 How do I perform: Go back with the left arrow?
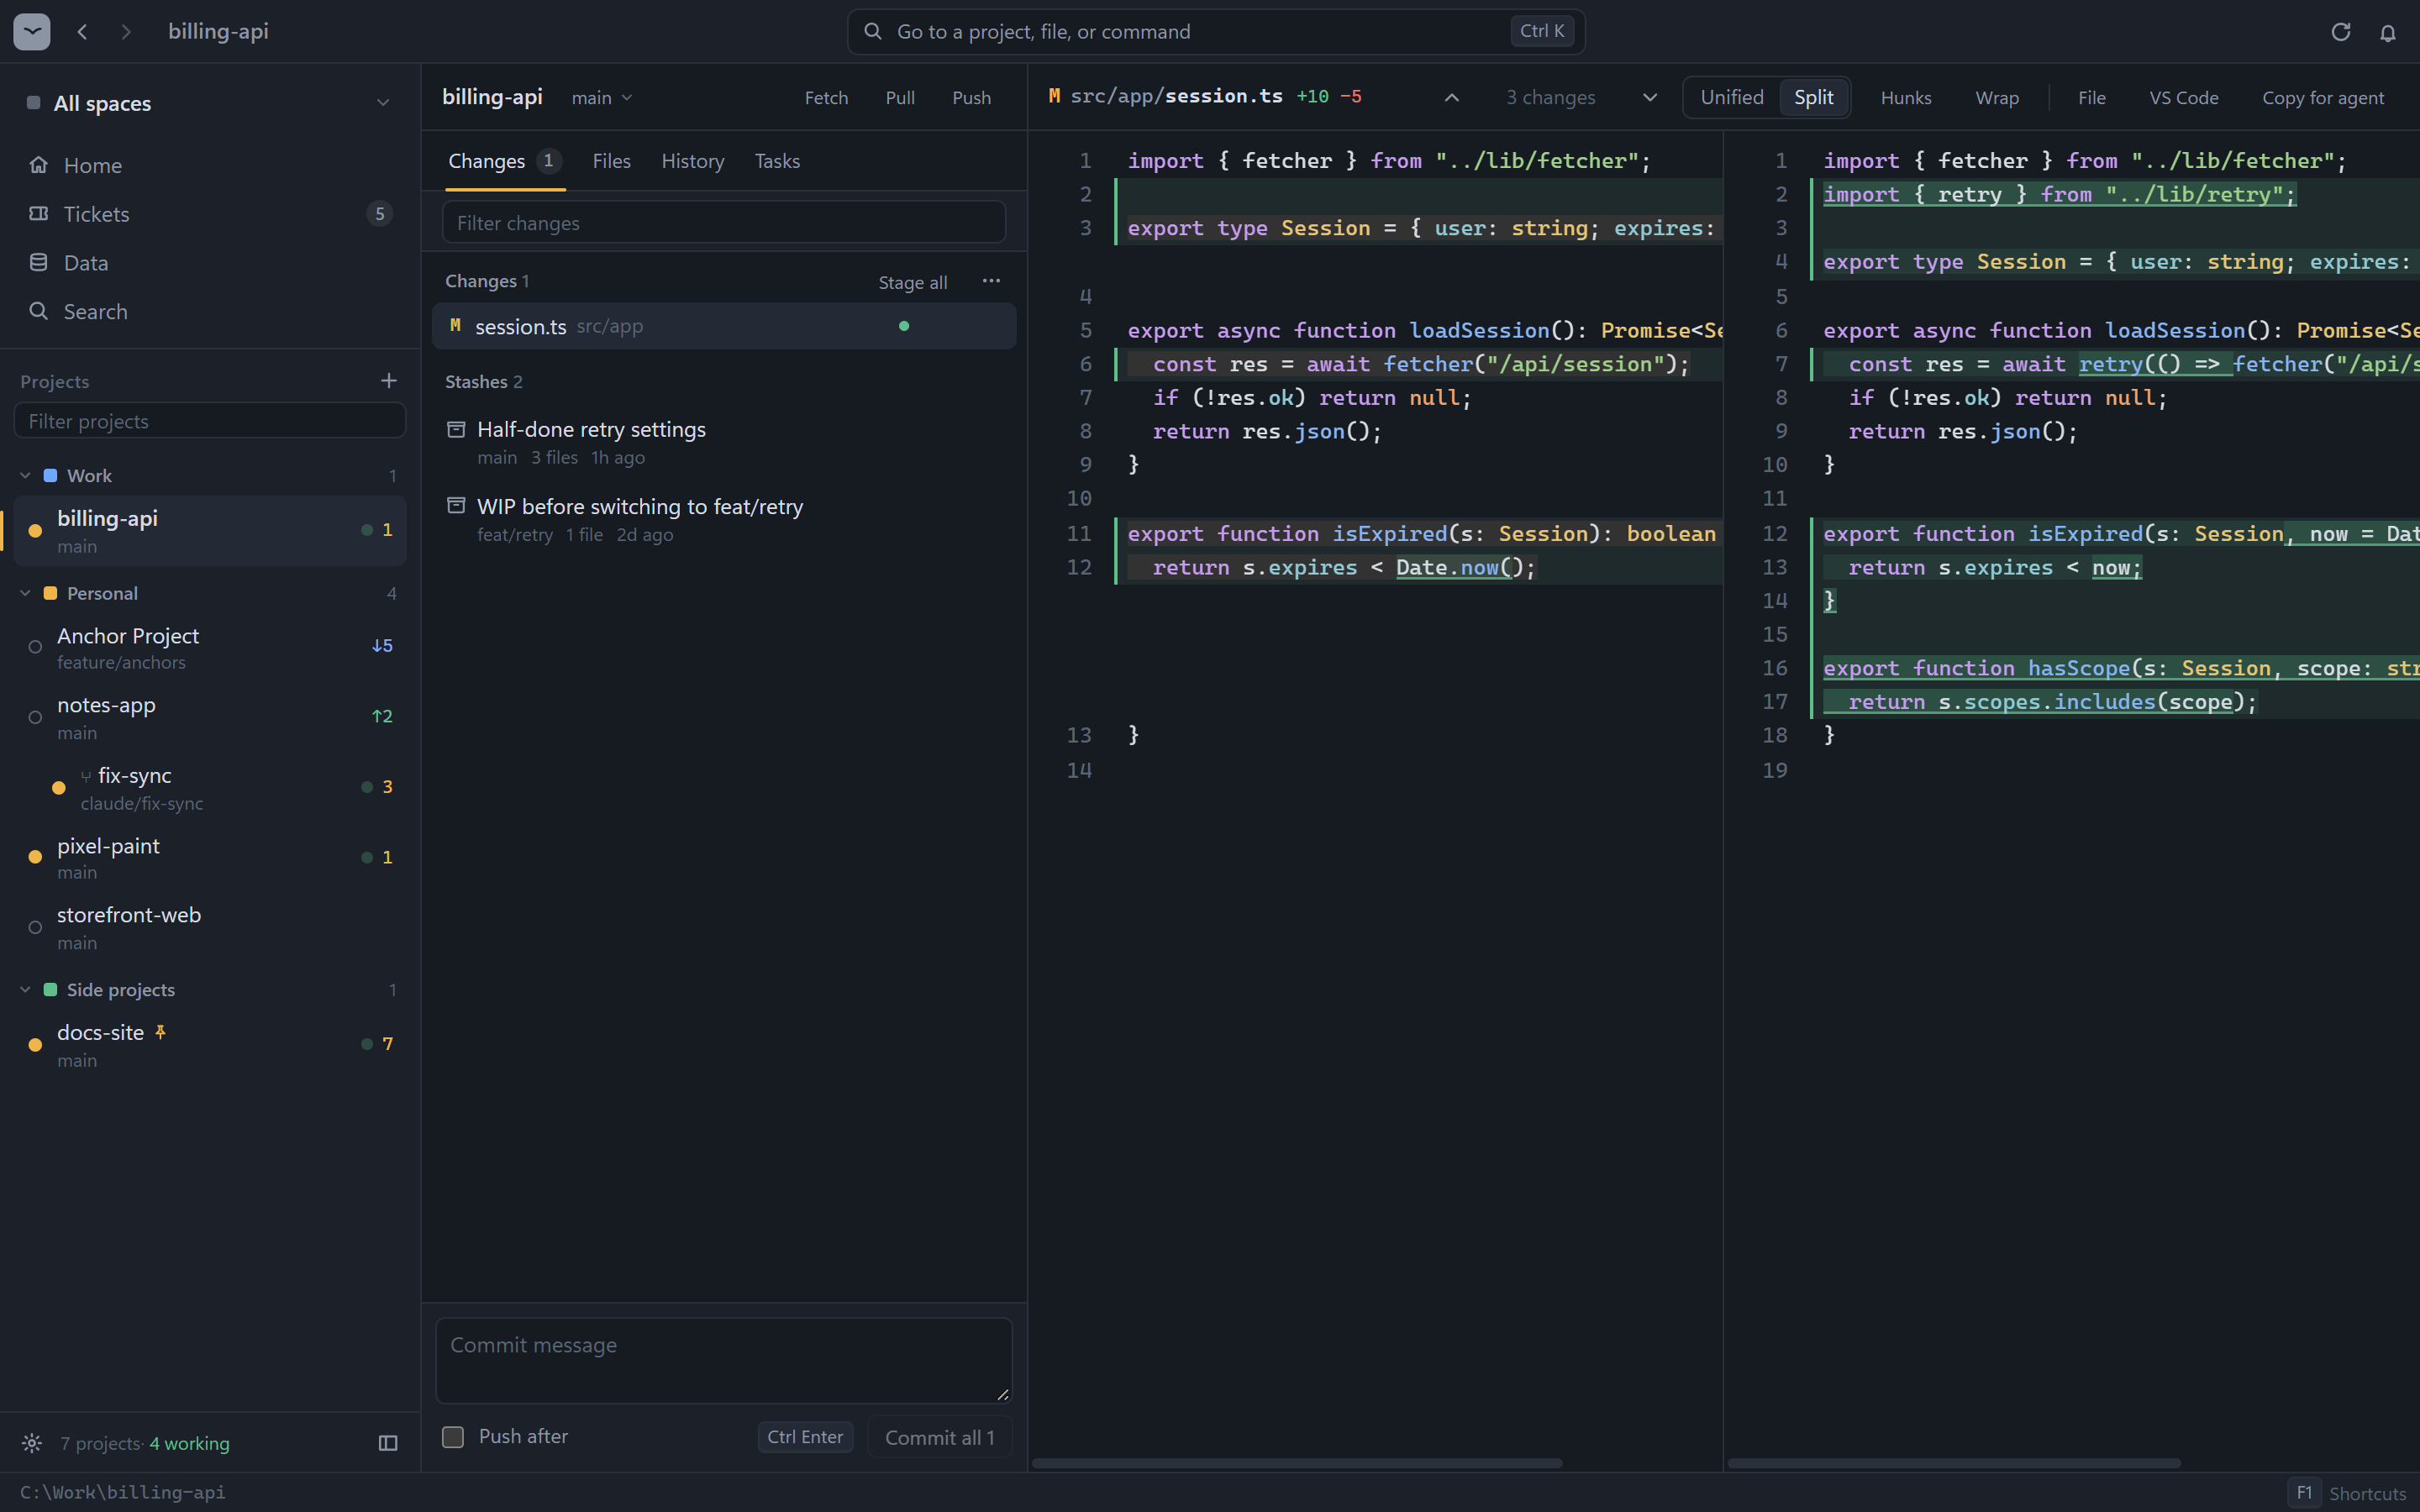tap(83, 32)
